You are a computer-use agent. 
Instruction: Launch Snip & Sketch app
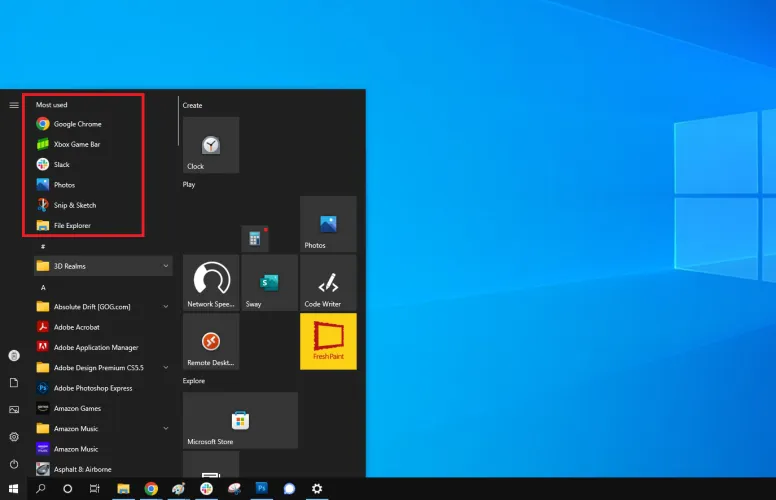tap(74, 205)
